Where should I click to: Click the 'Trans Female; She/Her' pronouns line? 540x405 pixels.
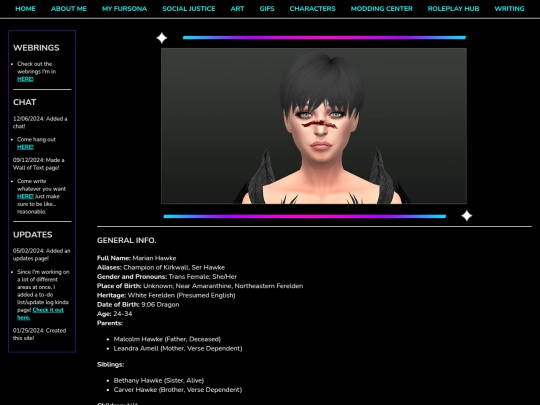pyautogui.click(x=167, y=277)
